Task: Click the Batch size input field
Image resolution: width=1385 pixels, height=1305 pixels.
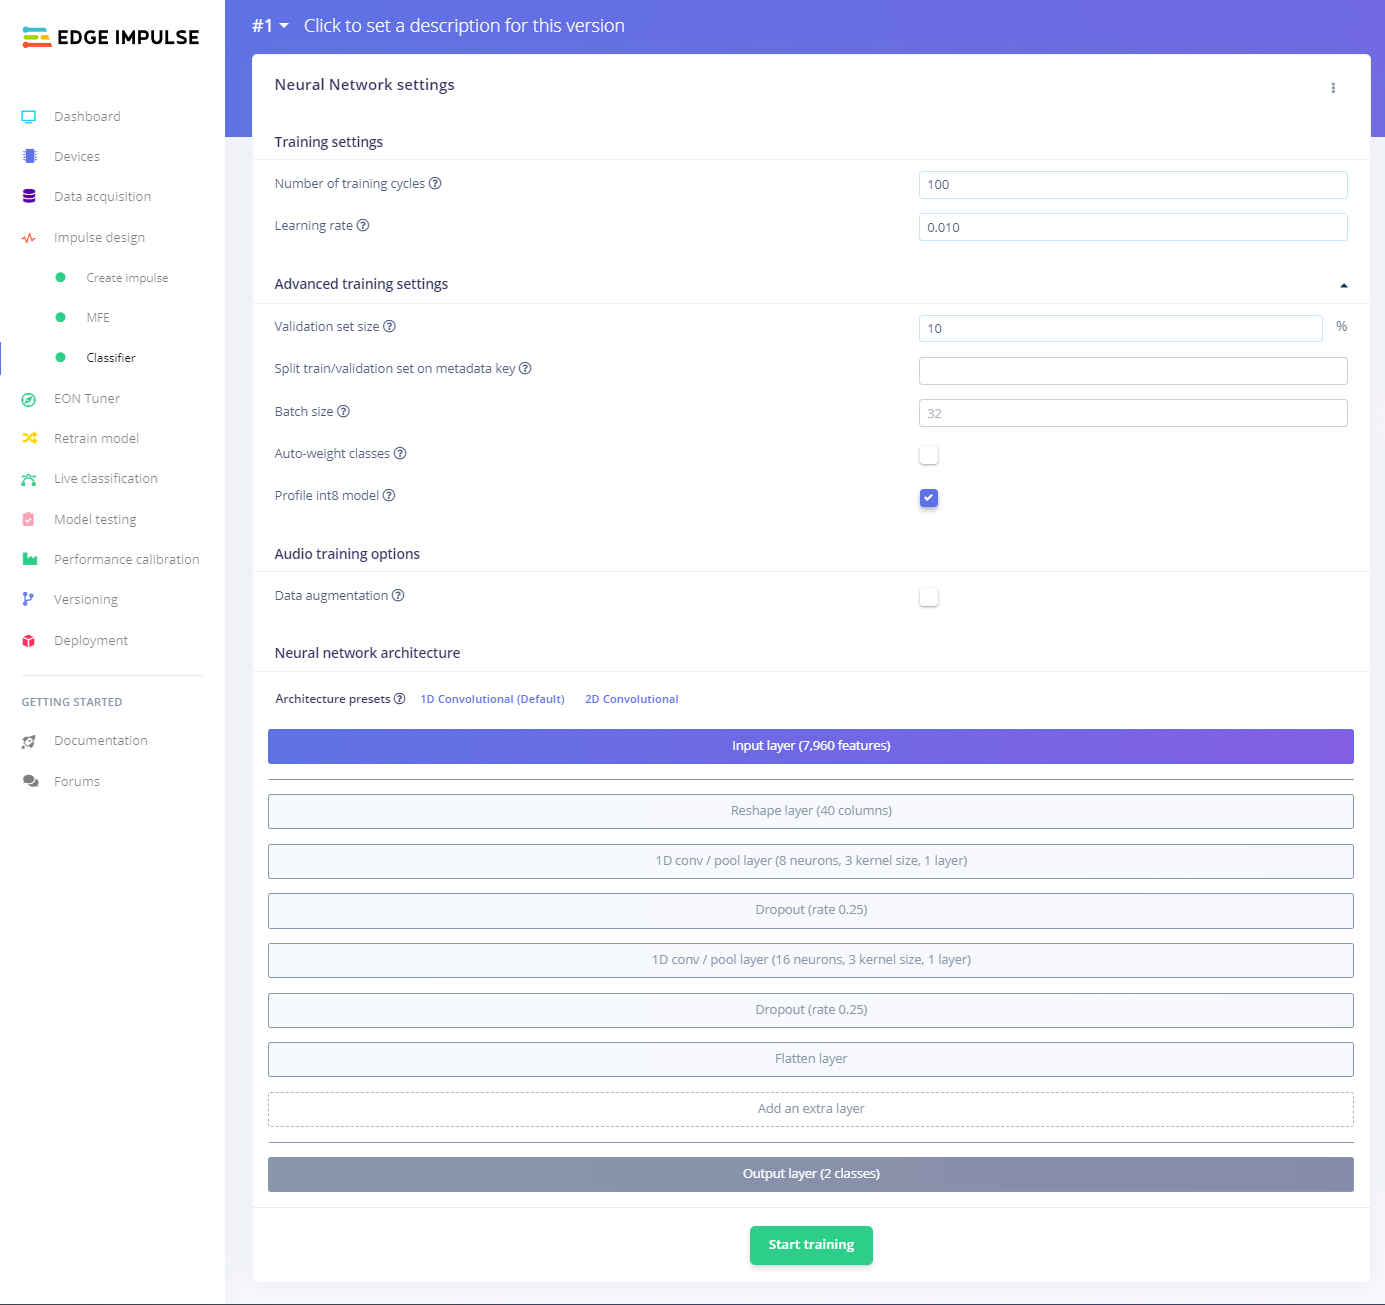Action: [x=1133, y=413]
